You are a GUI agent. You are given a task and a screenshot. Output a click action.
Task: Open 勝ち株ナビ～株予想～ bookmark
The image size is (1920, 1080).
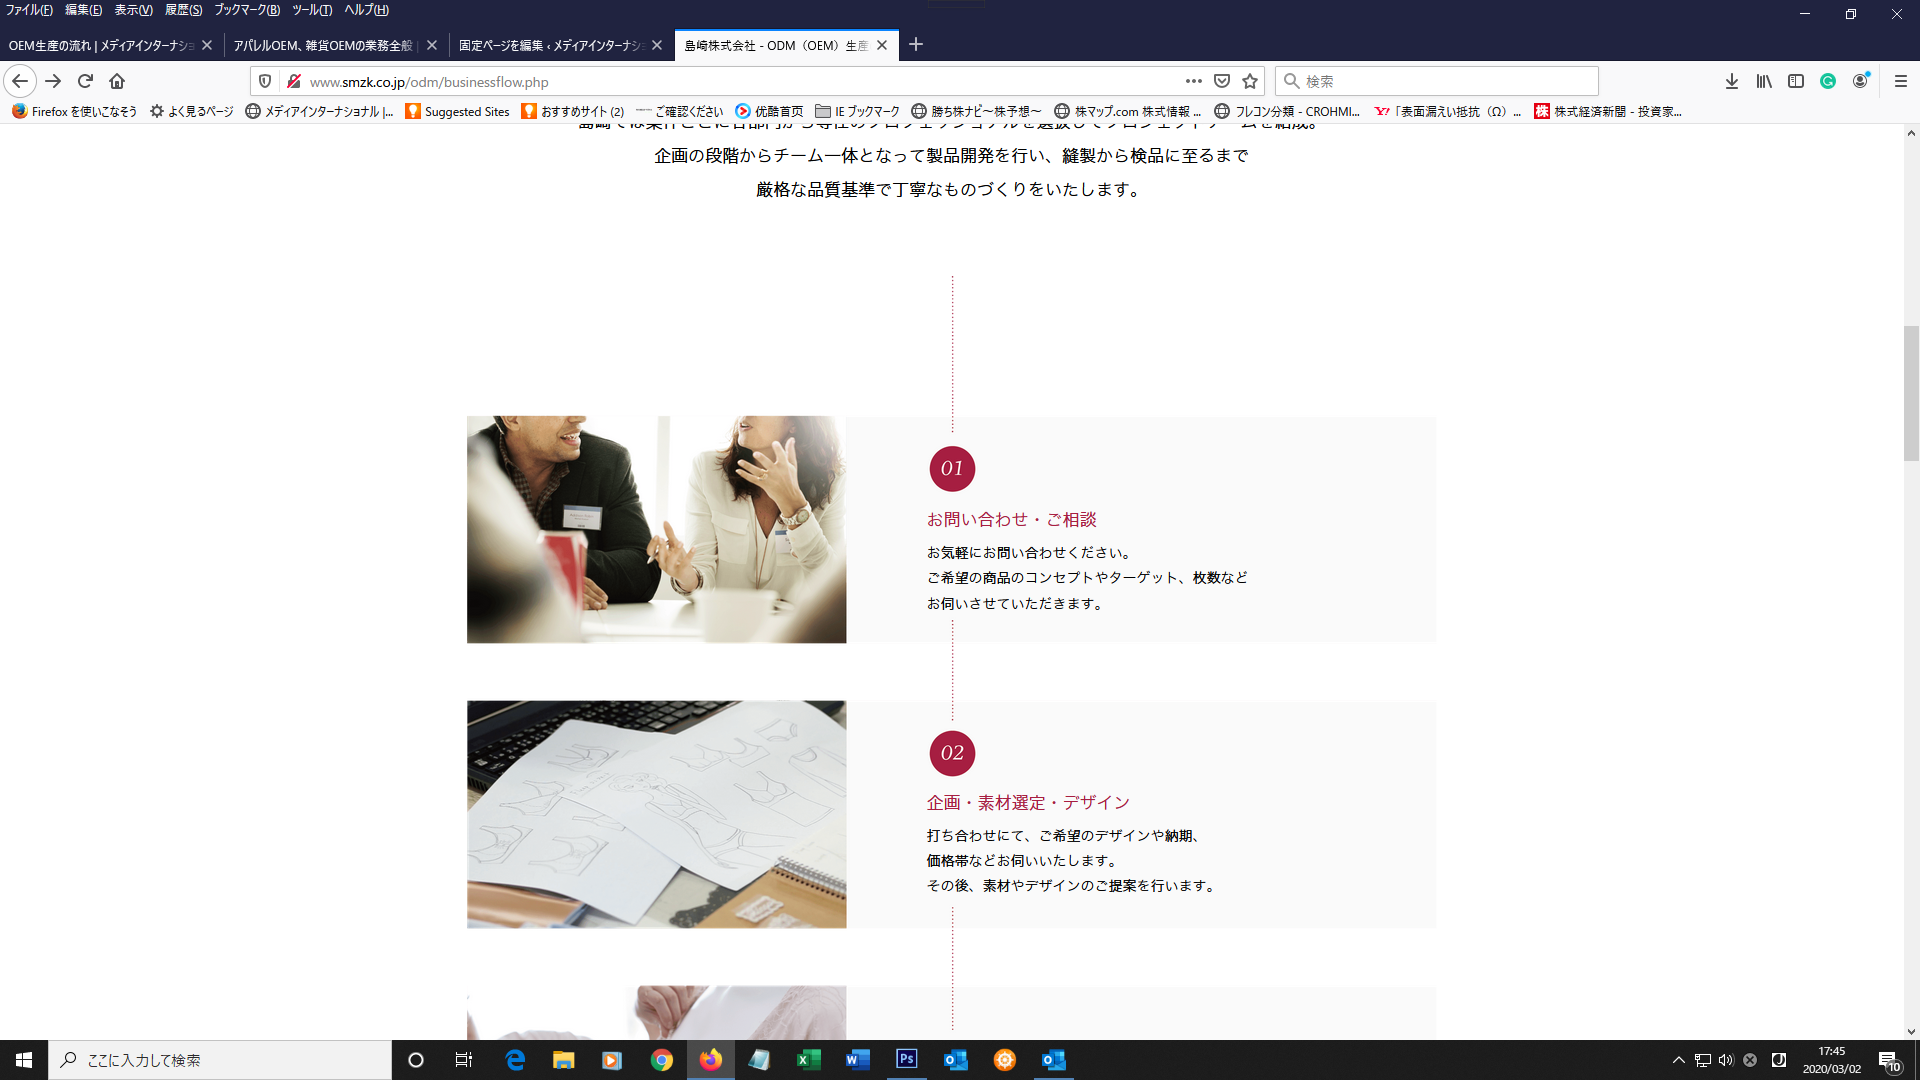tap(976, 111)
